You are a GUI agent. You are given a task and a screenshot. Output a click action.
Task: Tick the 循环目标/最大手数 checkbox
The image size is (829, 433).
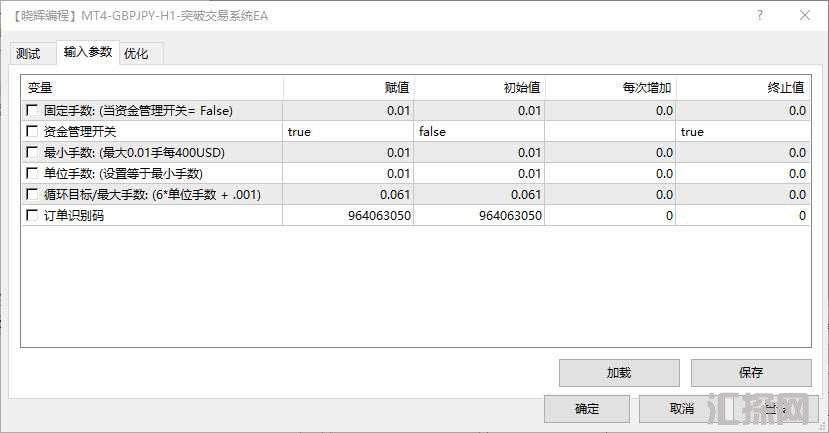pos(32,195)
